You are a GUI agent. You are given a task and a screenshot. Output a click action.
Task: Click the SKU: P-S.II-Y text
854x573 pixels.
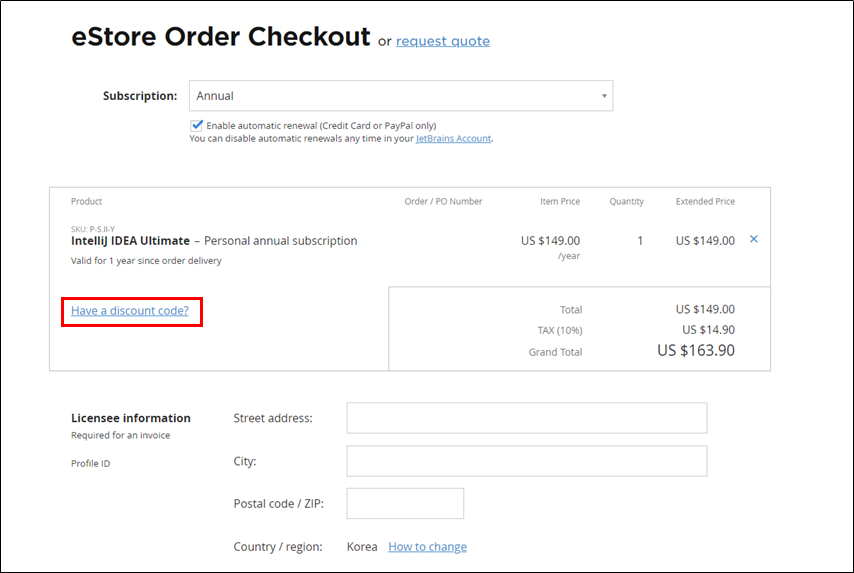(93, 229)
